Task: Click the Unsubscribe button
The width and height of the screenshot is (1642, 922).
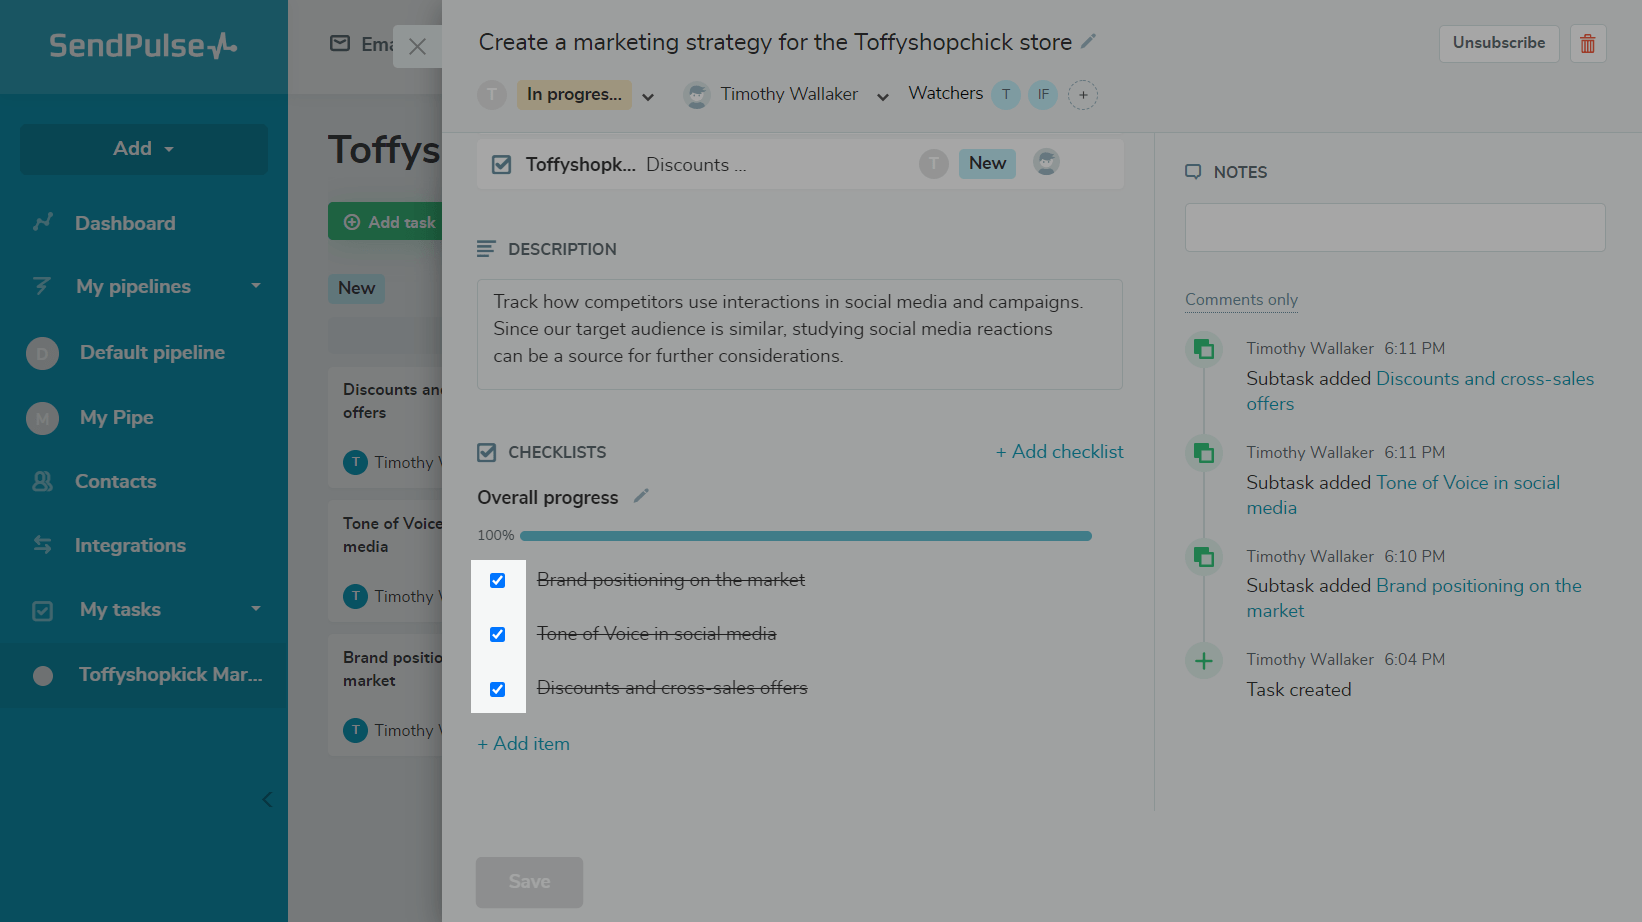Action: pos(1498,43)
